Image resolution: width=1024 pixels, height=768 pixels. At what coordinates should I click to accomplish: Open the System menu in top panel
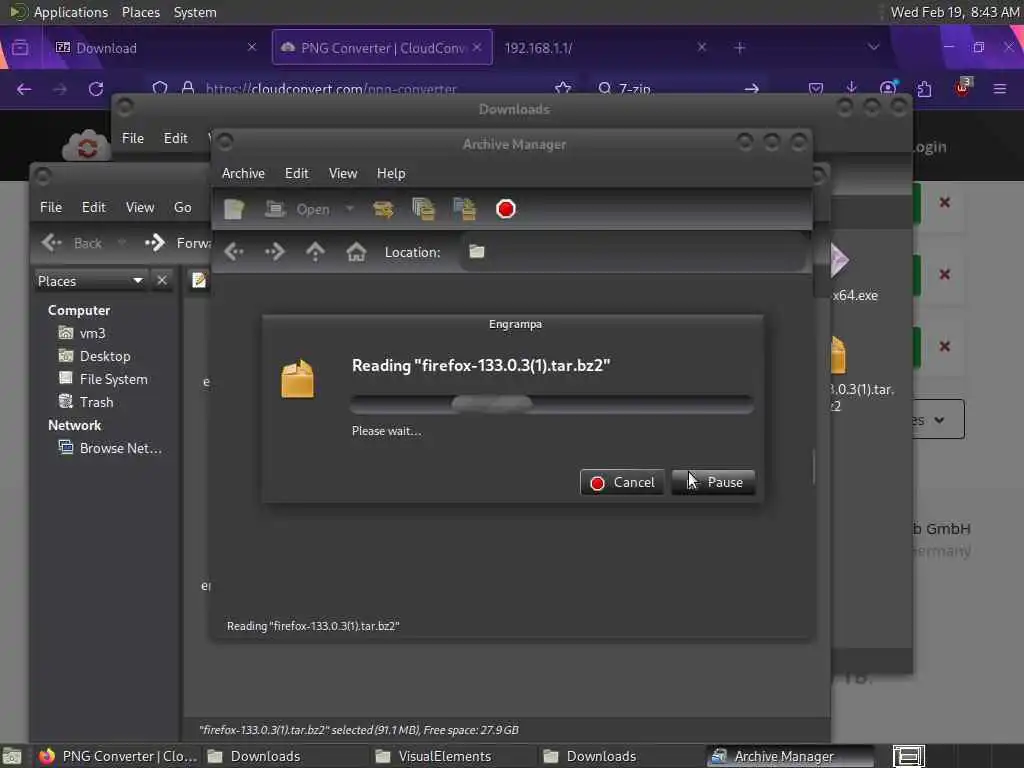[195, 12]
